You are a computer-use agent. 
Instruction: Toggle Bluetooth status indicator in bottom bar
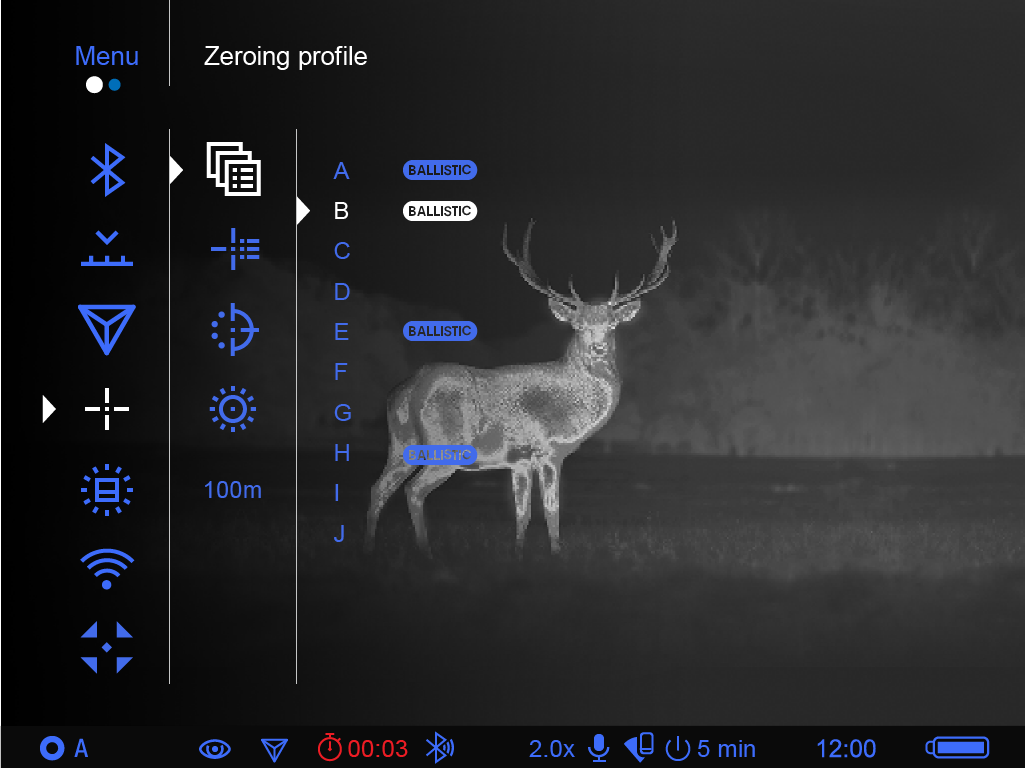[x=439, y=748]
